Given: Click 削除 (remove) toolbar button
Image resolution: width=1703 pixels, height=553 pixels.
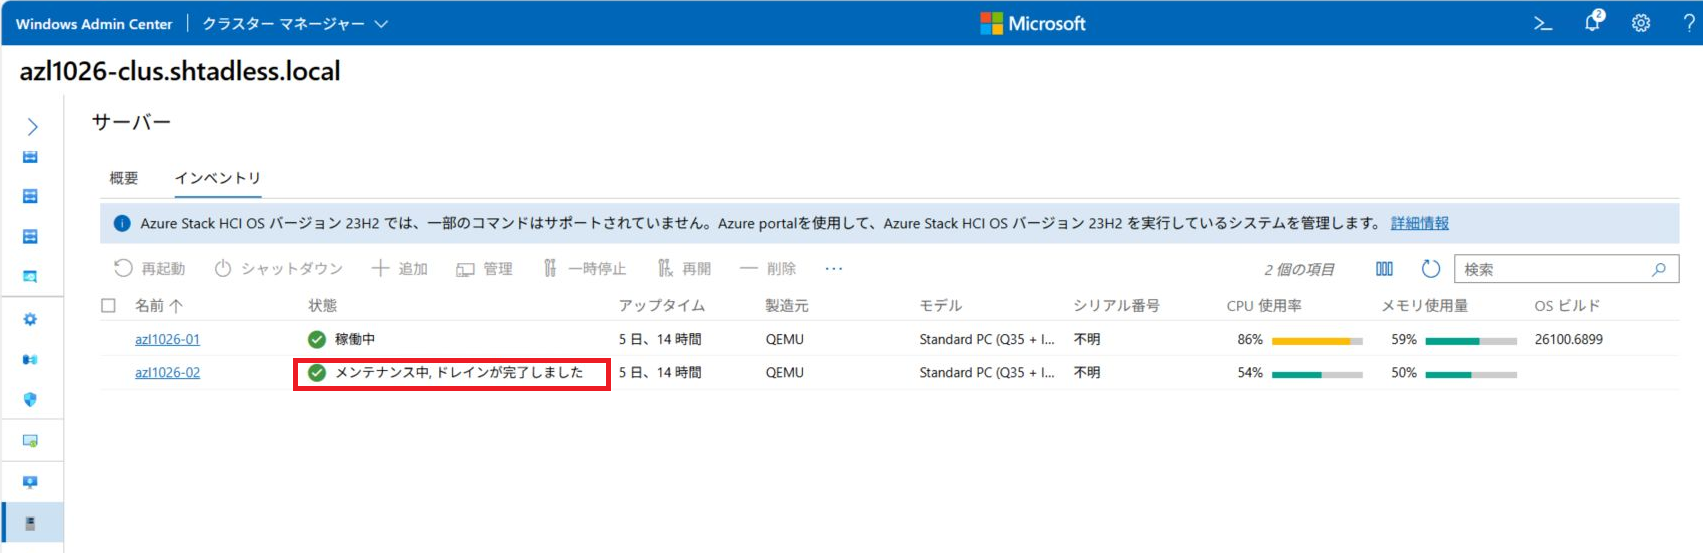Looking at the screenshot, I should pyautogui.click(x=768, y=269).
